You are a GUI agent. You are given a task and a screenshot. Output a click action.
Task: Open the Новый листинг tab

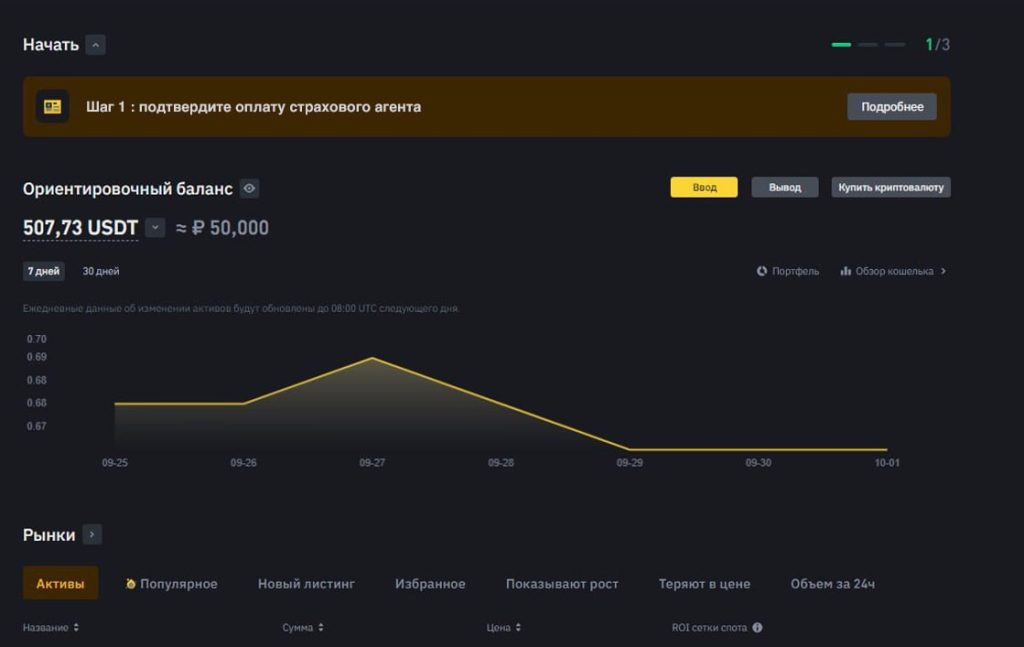pos(306,584)
